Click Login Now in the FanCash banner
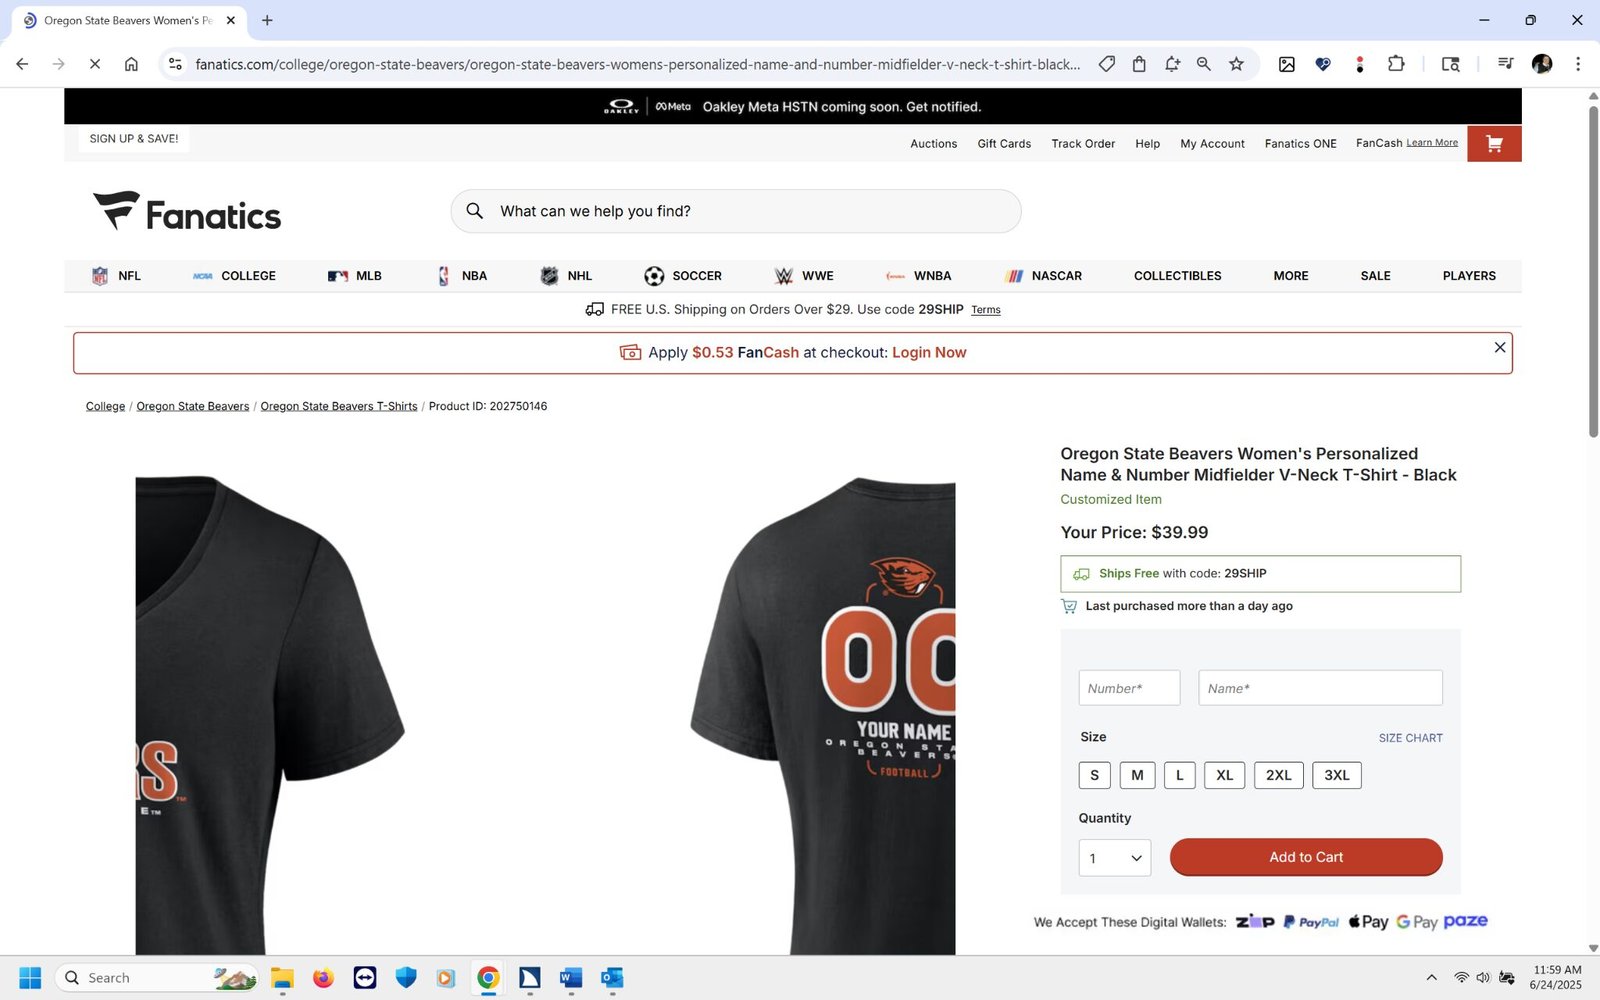This screenshot has height=1000, width=1600. click(x=929, y=353)
